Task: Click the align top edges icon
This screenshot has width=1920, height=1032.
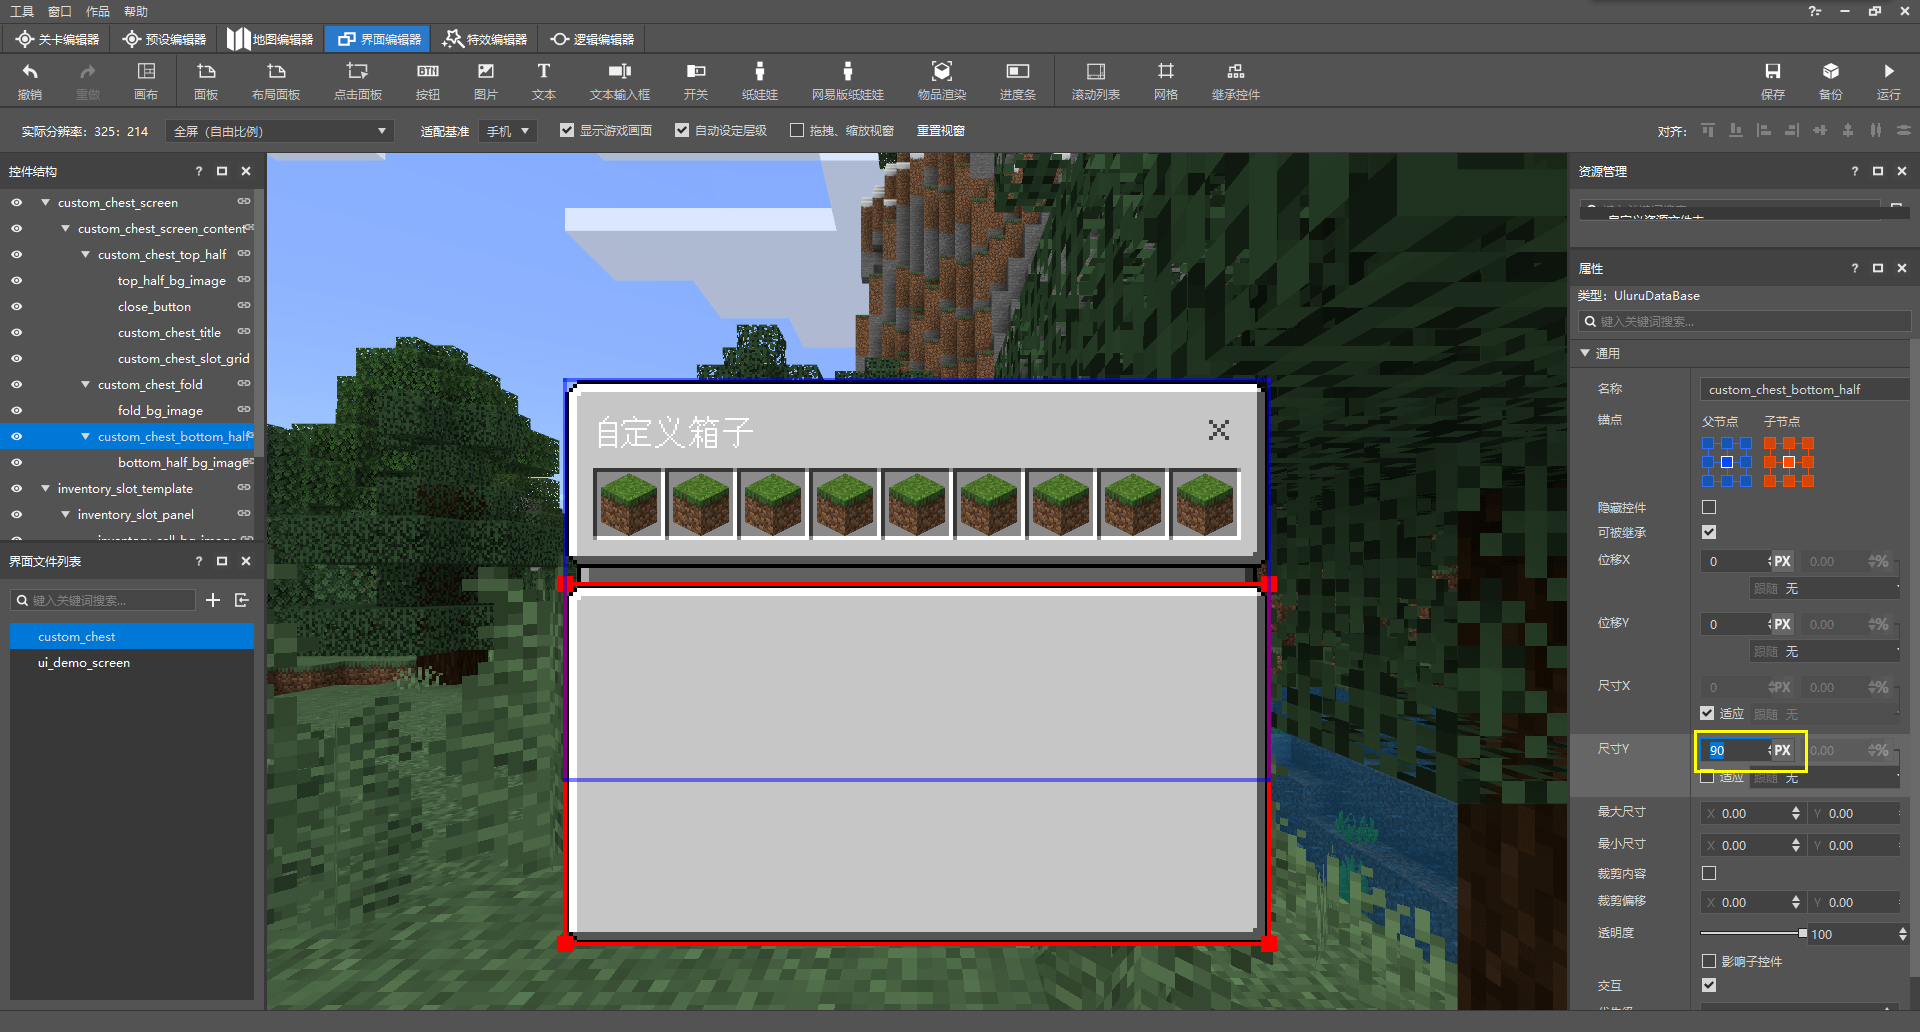Action: (1708, 130)
